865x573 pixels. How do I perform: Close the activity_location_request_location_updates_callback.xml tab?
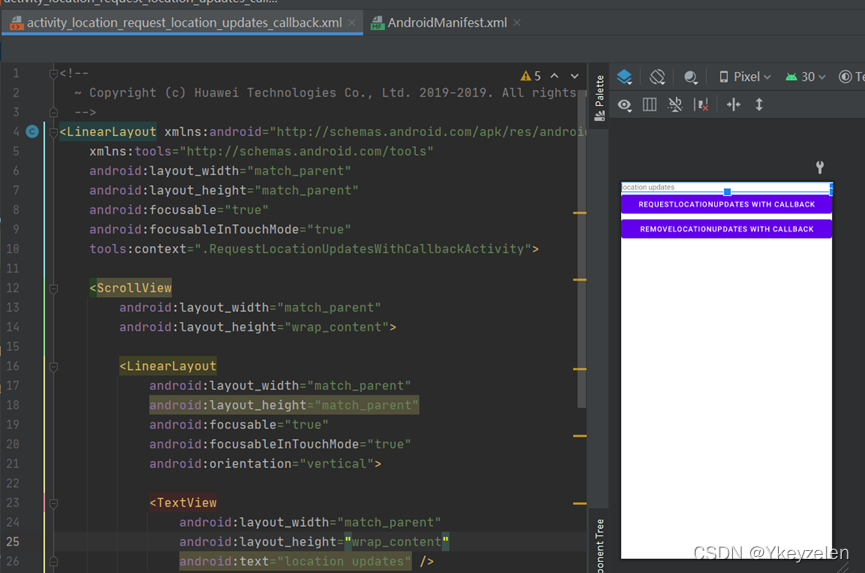coord(351,23)
